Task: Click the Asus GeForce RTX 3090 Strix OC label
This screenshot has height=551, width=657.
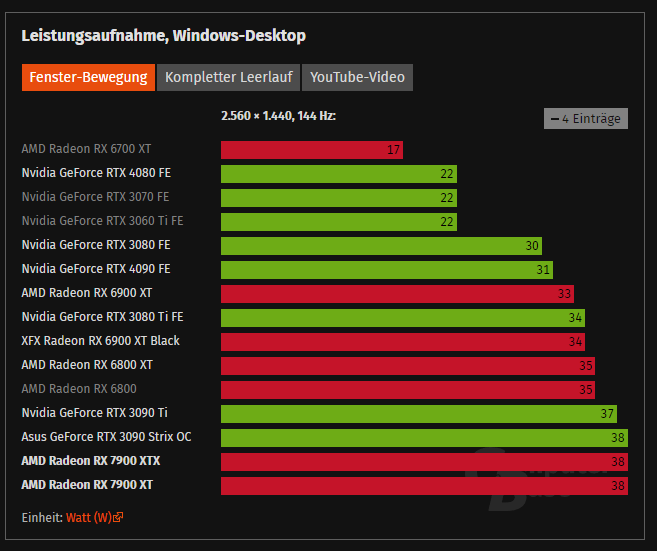Action: tap(106, 437)
